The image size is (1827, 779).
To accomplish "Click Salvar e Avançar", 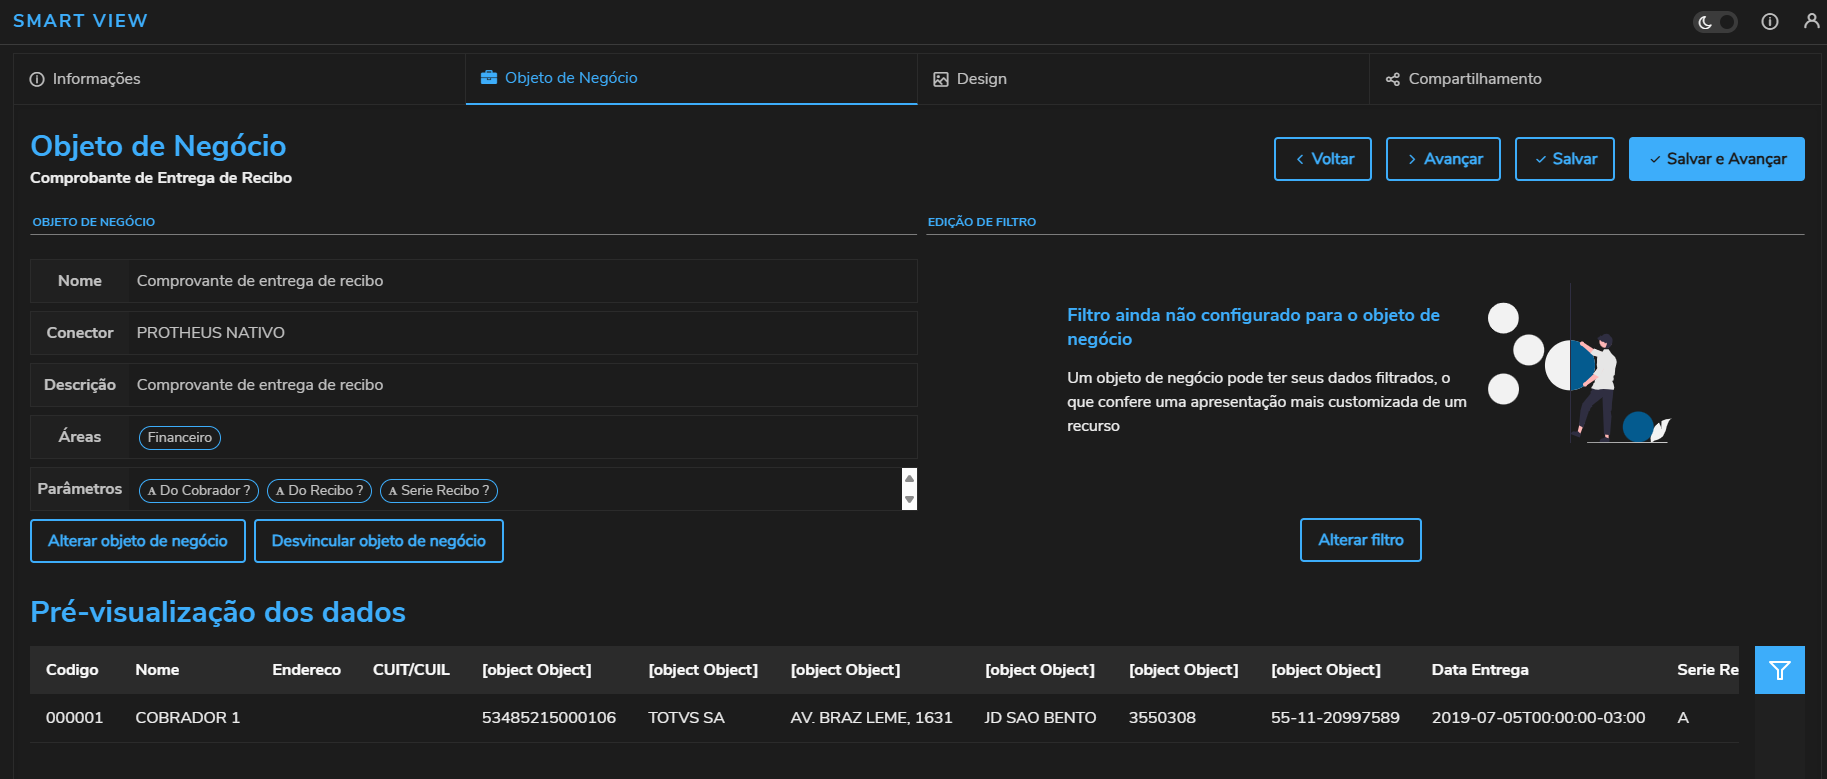I will (x=1716, y=159).
